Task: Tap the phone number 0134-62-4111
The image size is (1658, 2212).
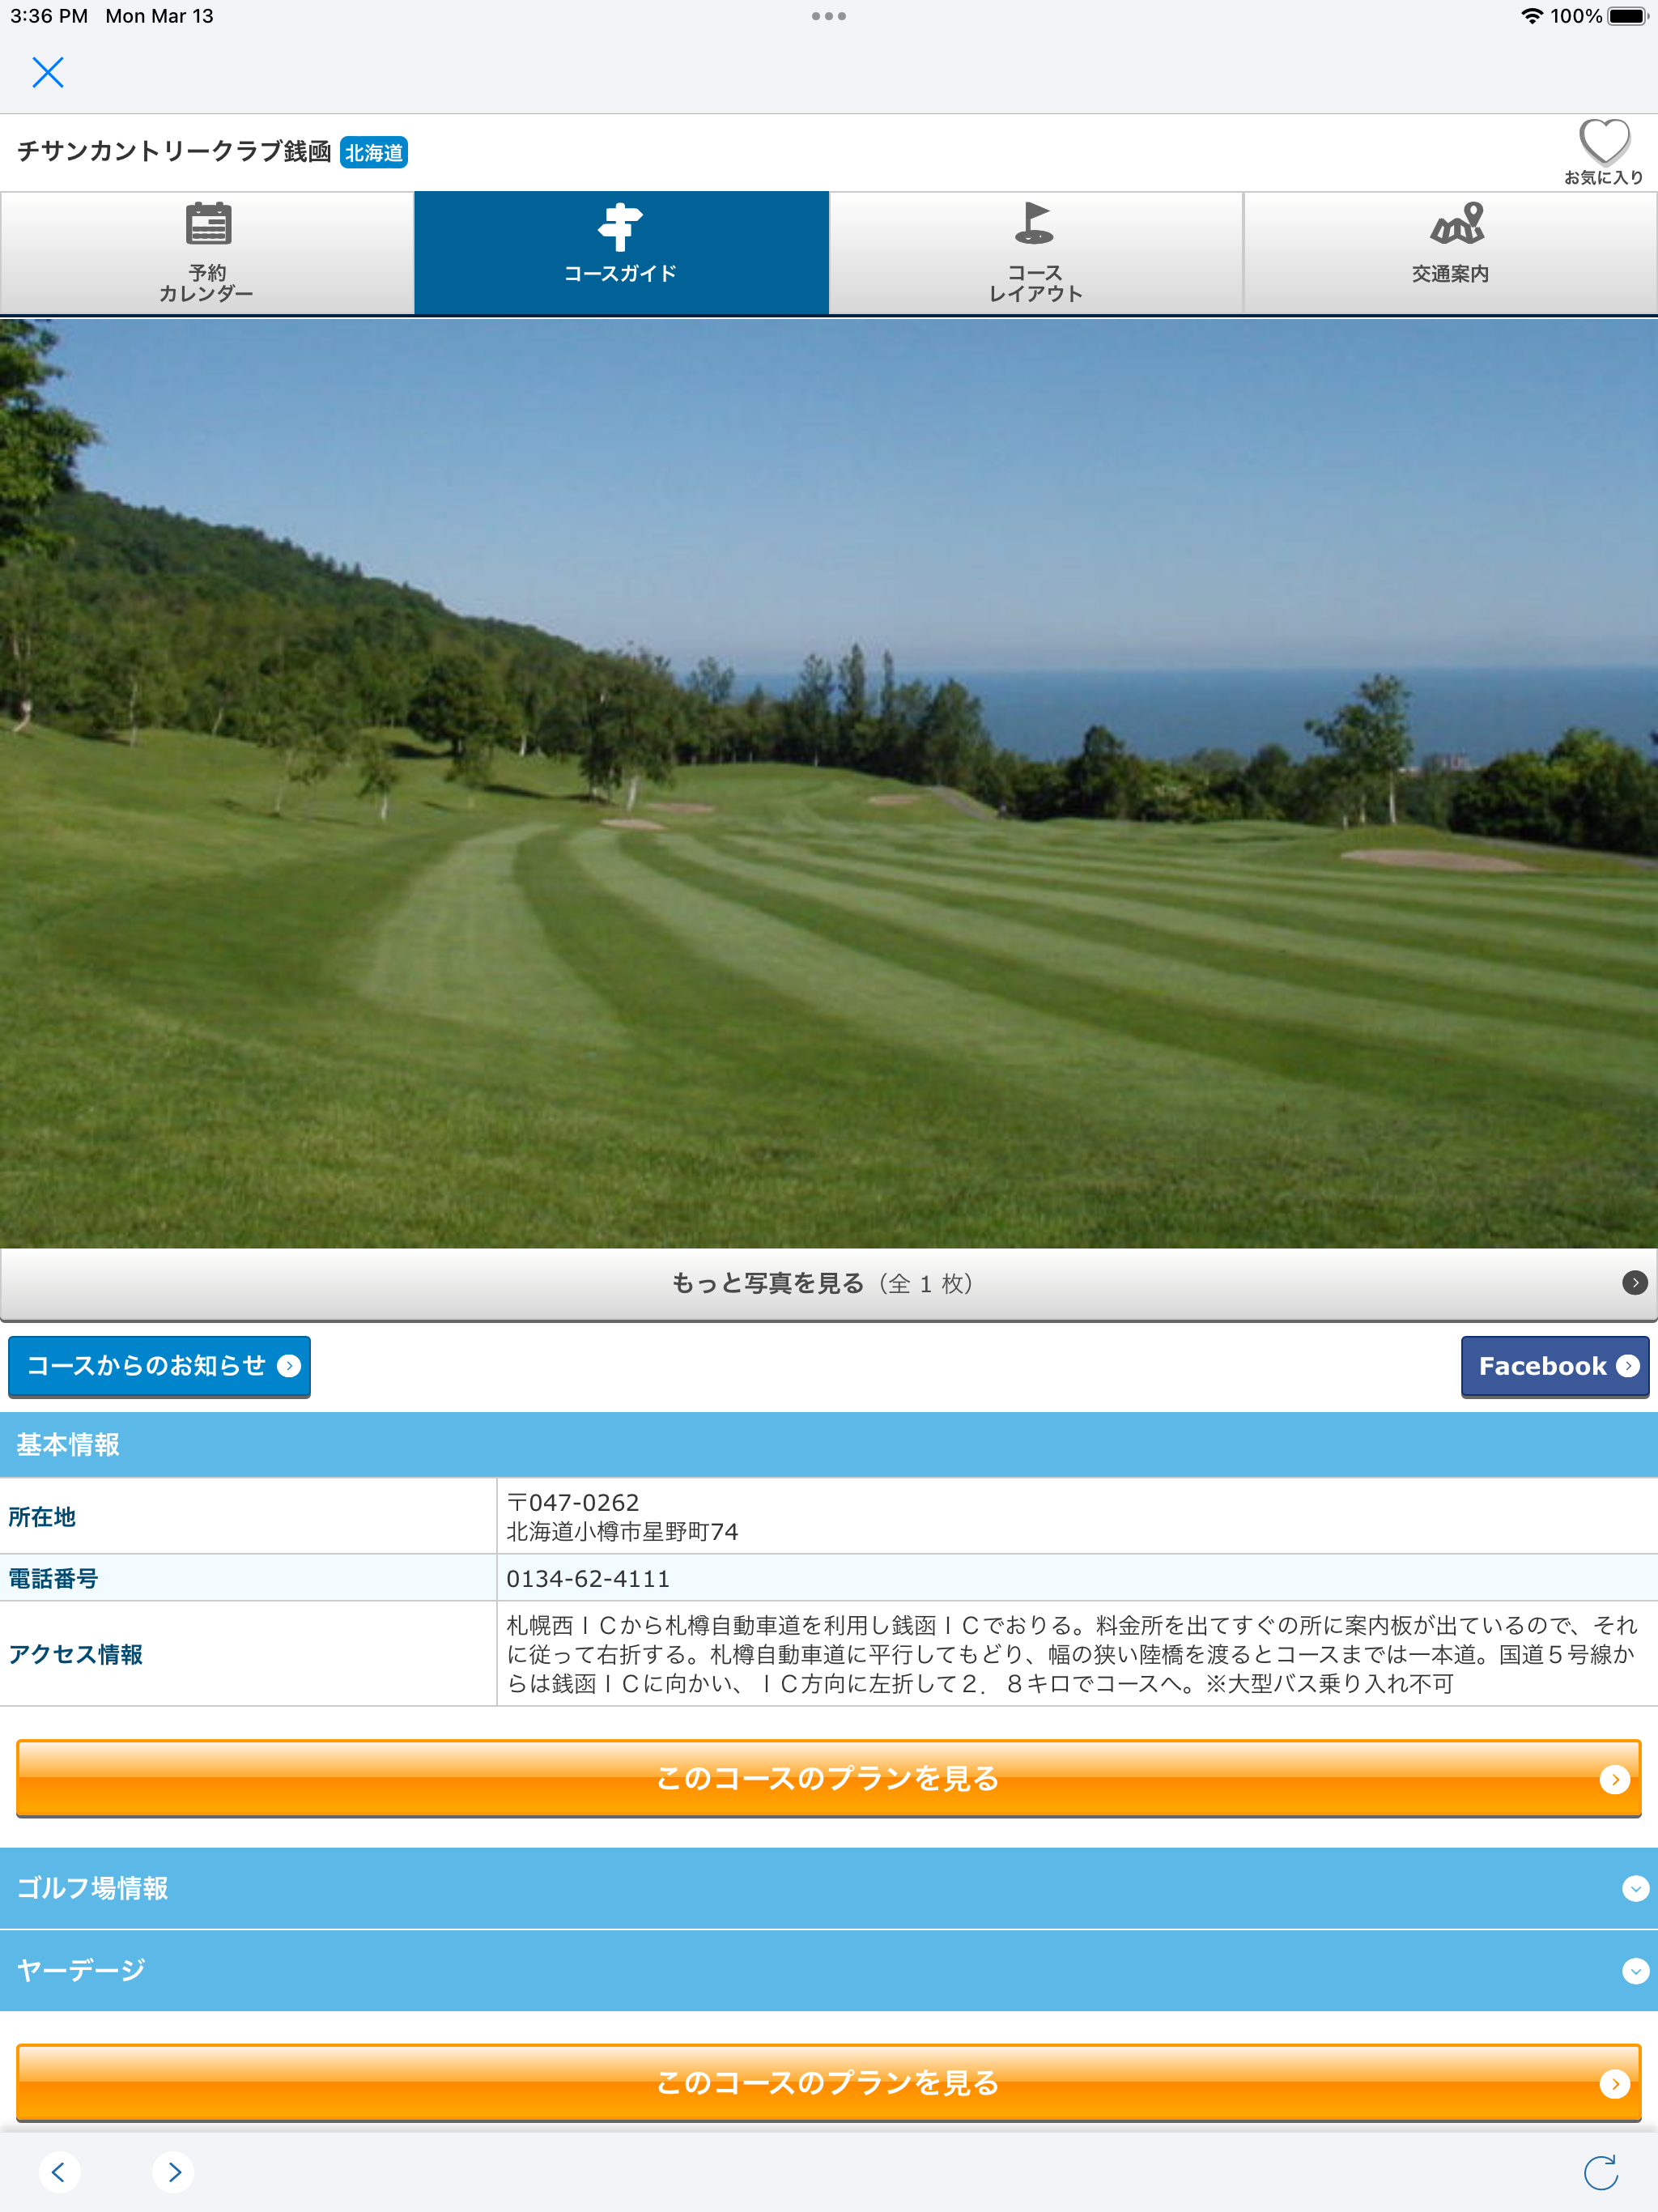Action: click(588, 1578)
